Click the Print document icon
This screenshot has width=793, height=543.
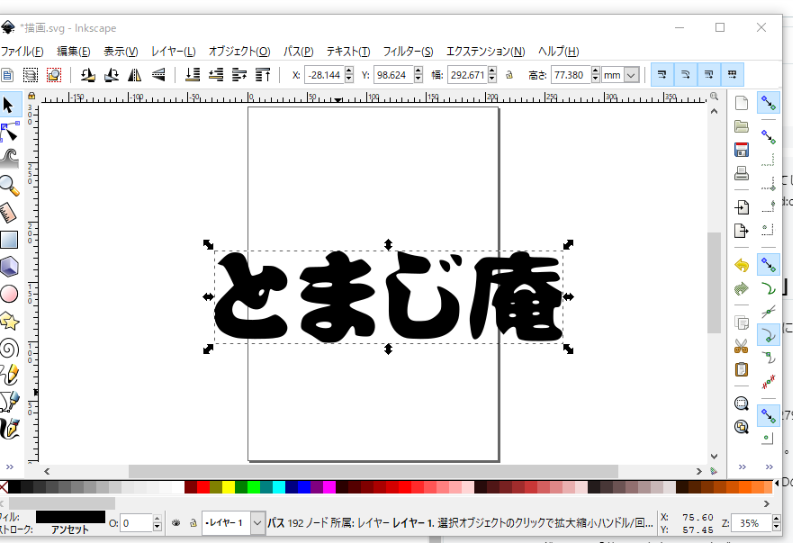(x=741, y=173)
